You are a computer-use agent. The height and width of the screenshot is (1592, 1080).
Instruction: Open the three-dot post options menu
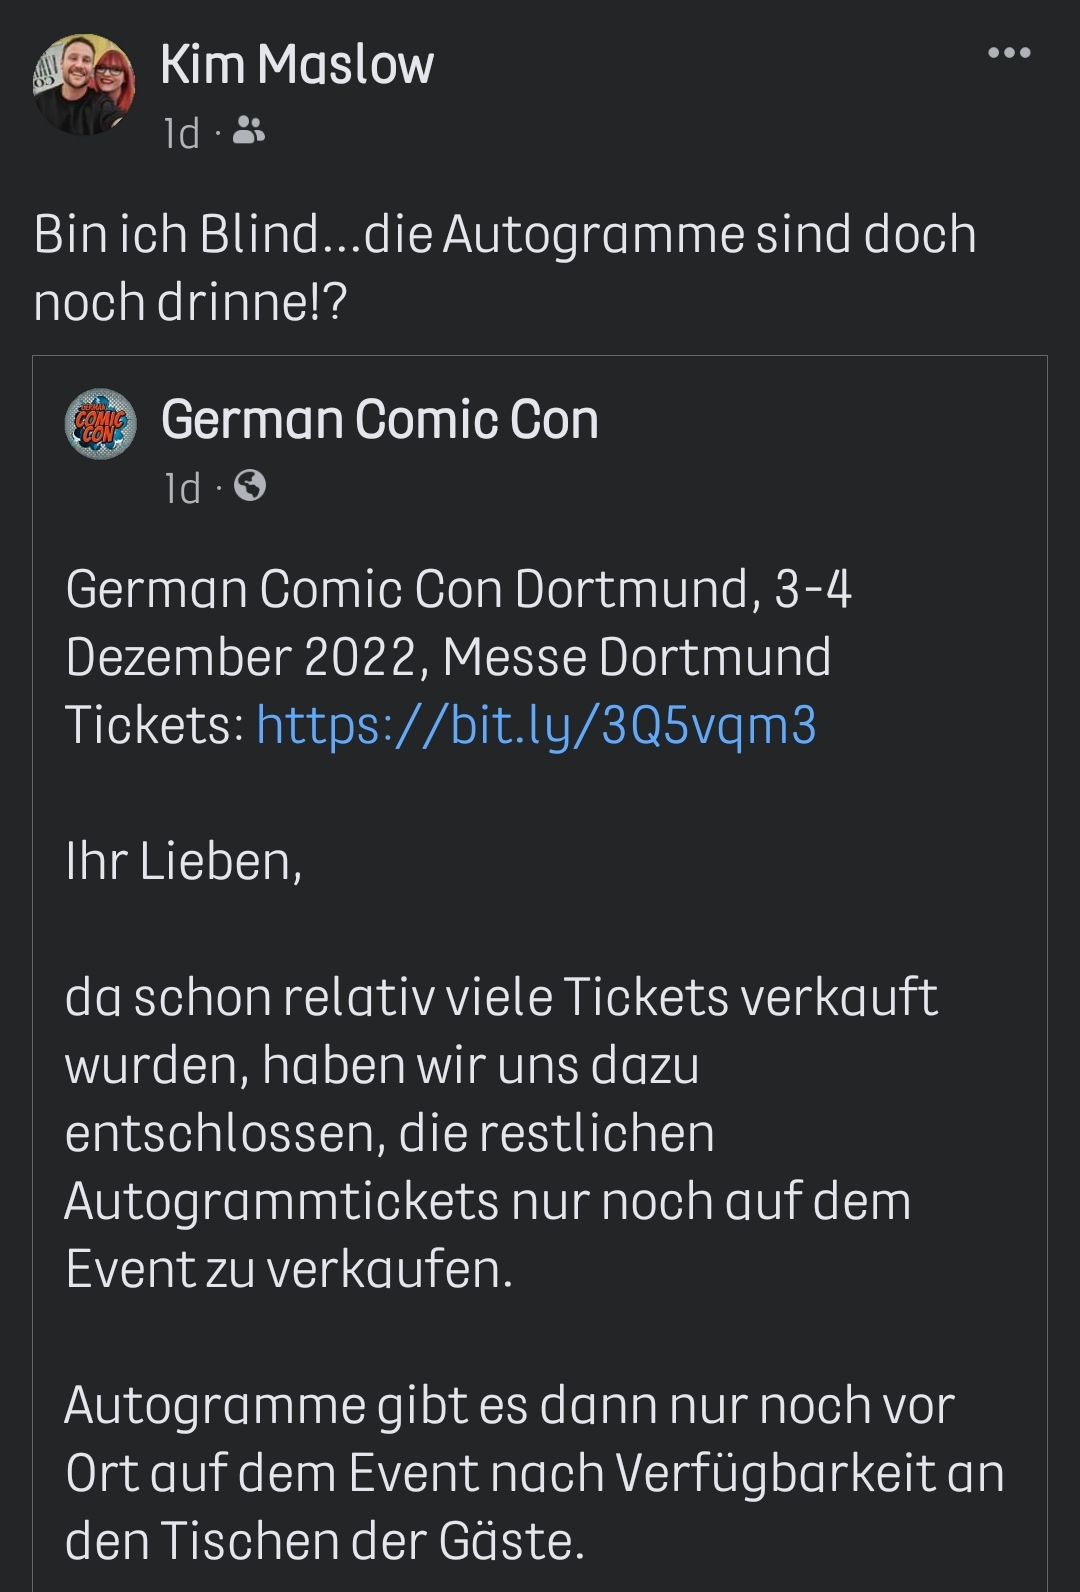1009,53
